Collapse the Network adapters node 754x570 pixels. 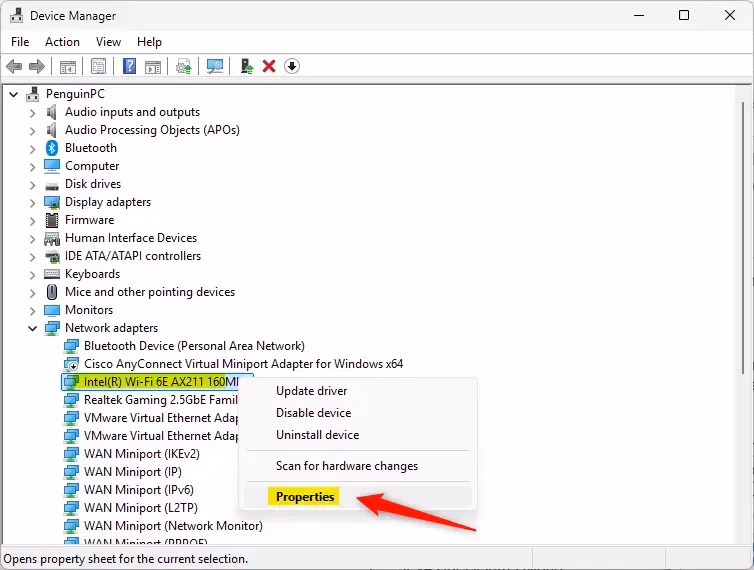pos(33,328)
